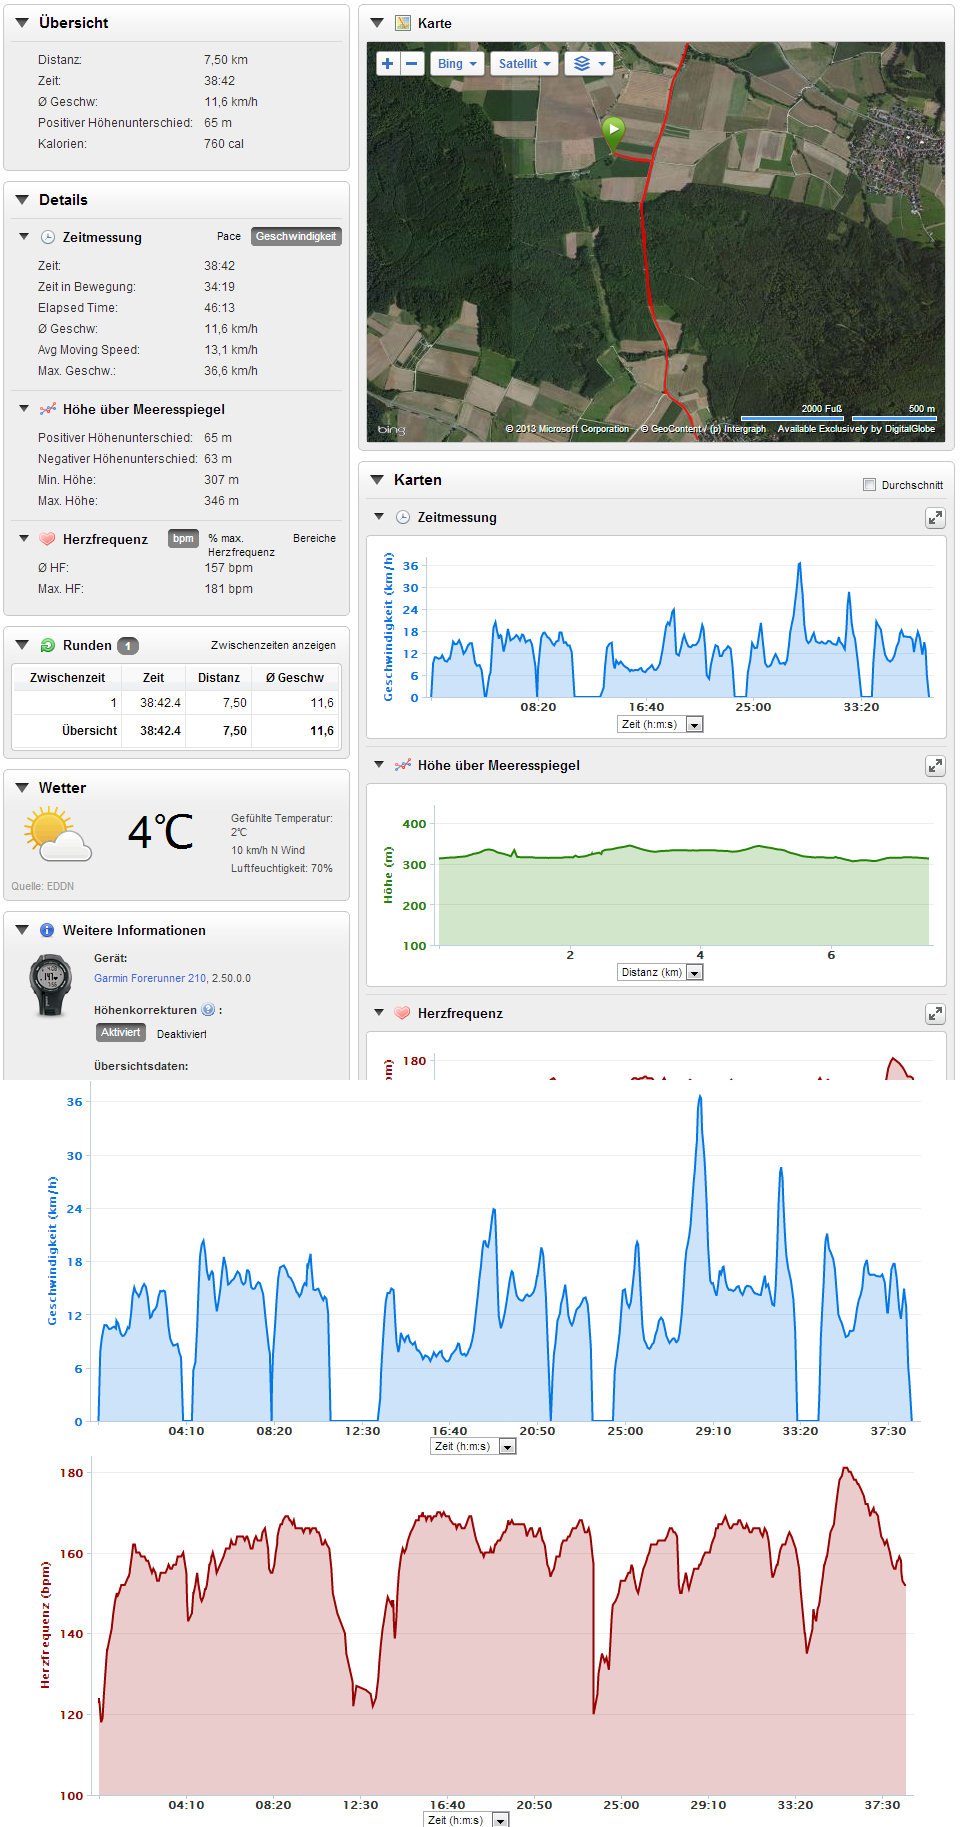Select bpm heart rate unit
This screenshot has height=1827, width=960.
(183, 538)
